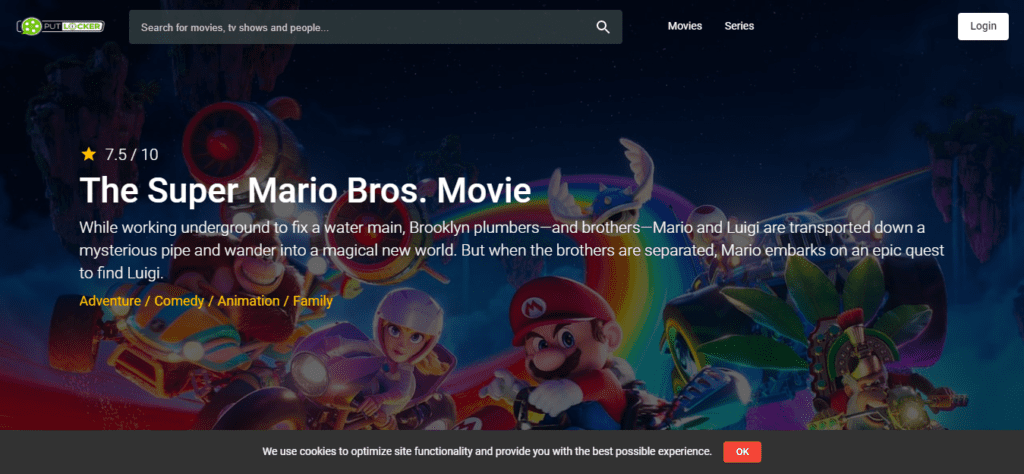This screenshot has height=474, width=1024.
Task: Open the Putlocker logo home link
Action: (60, 26)
